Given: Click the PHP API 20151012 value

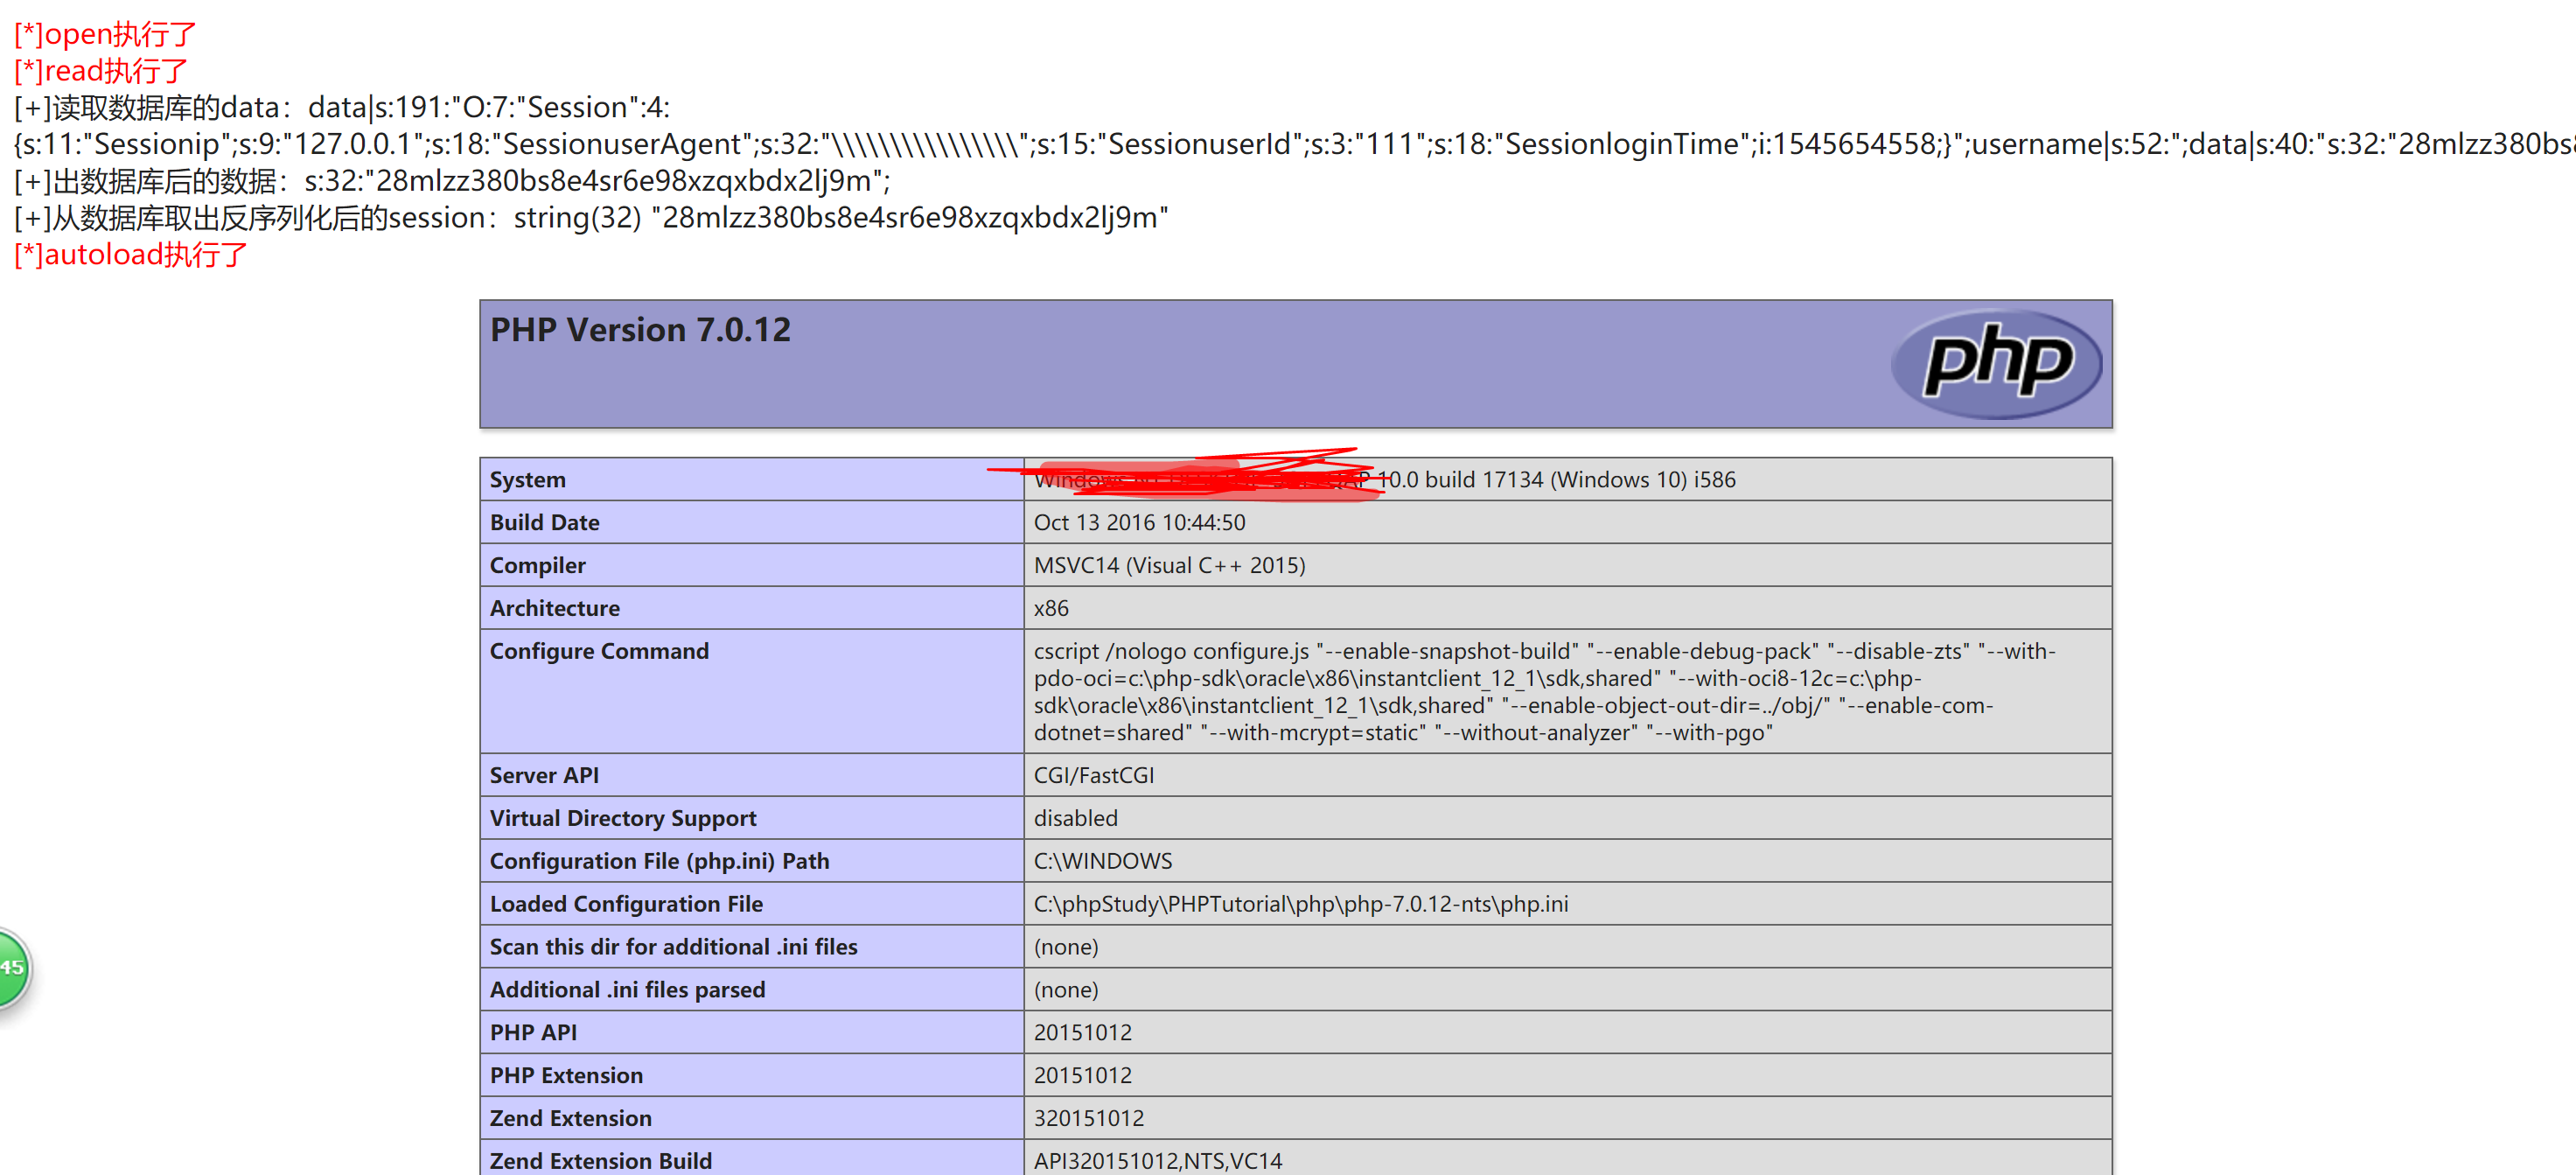Looking at the screenshot, I should [1082, 1033].
